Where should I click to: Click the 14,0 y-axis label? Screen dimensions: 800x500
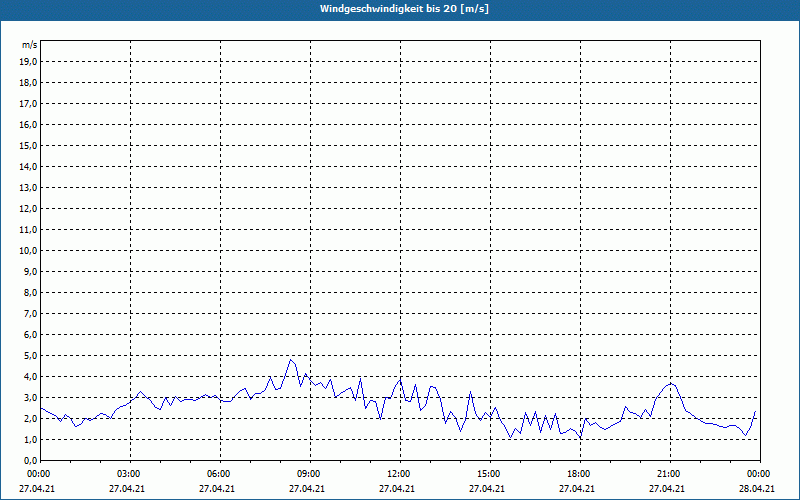[x=29, y=166]
